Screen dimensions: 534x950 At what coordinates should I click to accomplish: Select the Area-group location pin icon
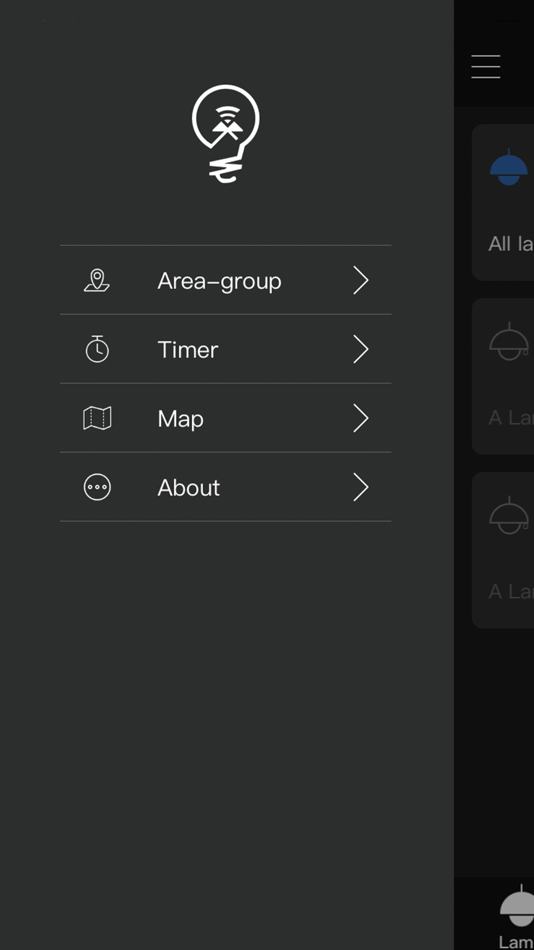97,281
